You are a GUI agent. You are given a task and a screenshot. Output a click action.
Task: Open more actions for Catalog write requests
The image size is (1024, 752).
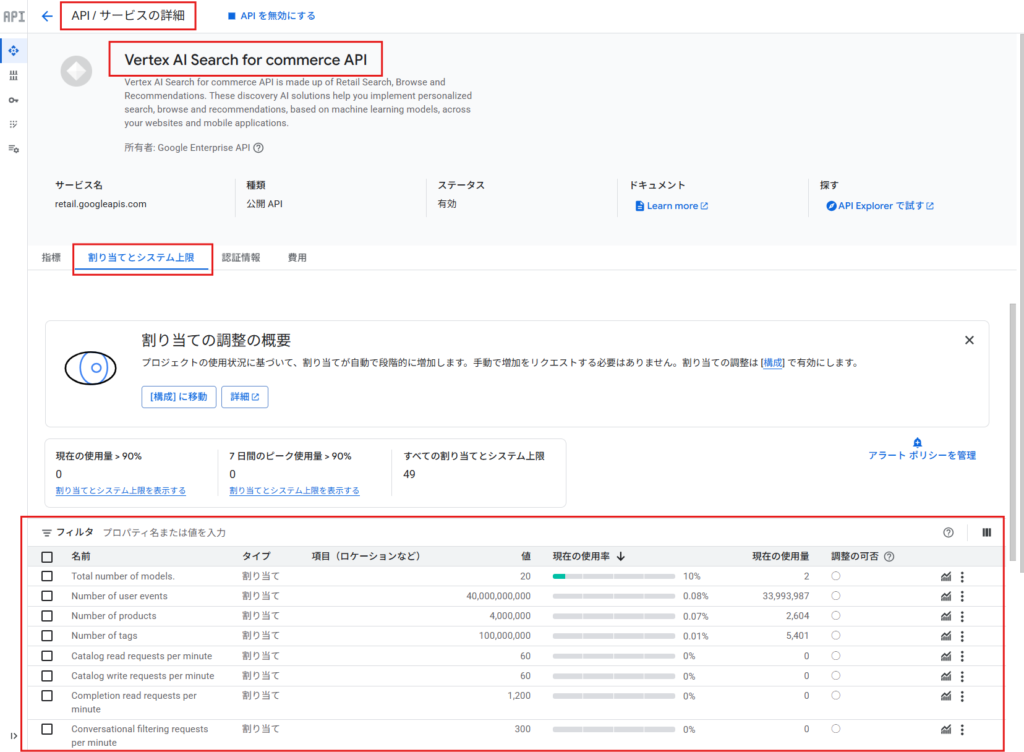point(962,676)
